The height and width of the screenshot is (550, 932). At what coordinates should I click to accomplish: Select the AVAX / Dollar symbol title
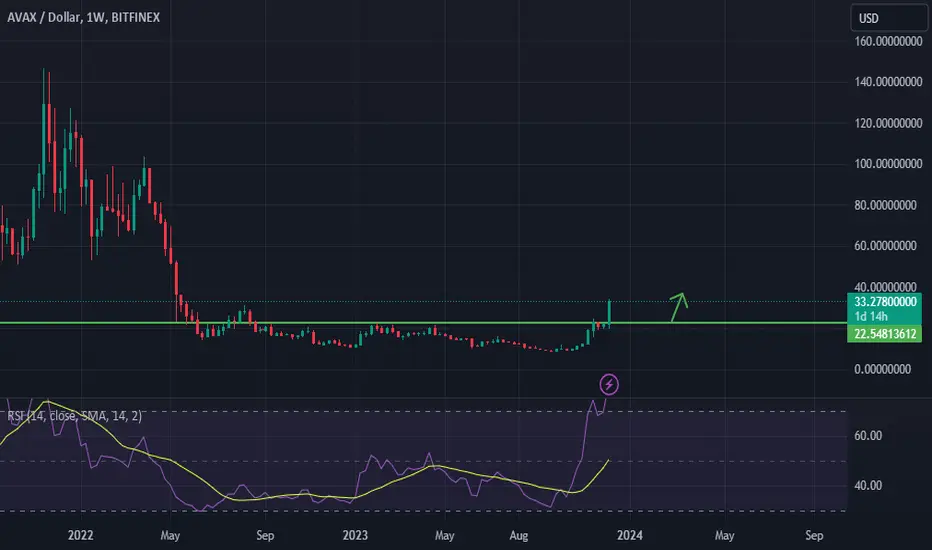click(84, 17)
